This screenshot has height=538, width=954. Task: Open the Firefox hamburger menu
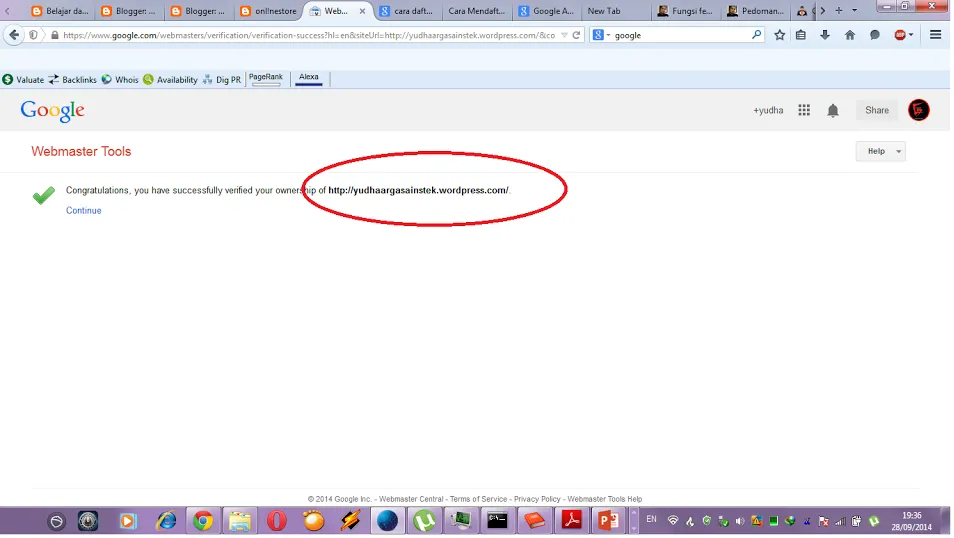tap(936, 35)
